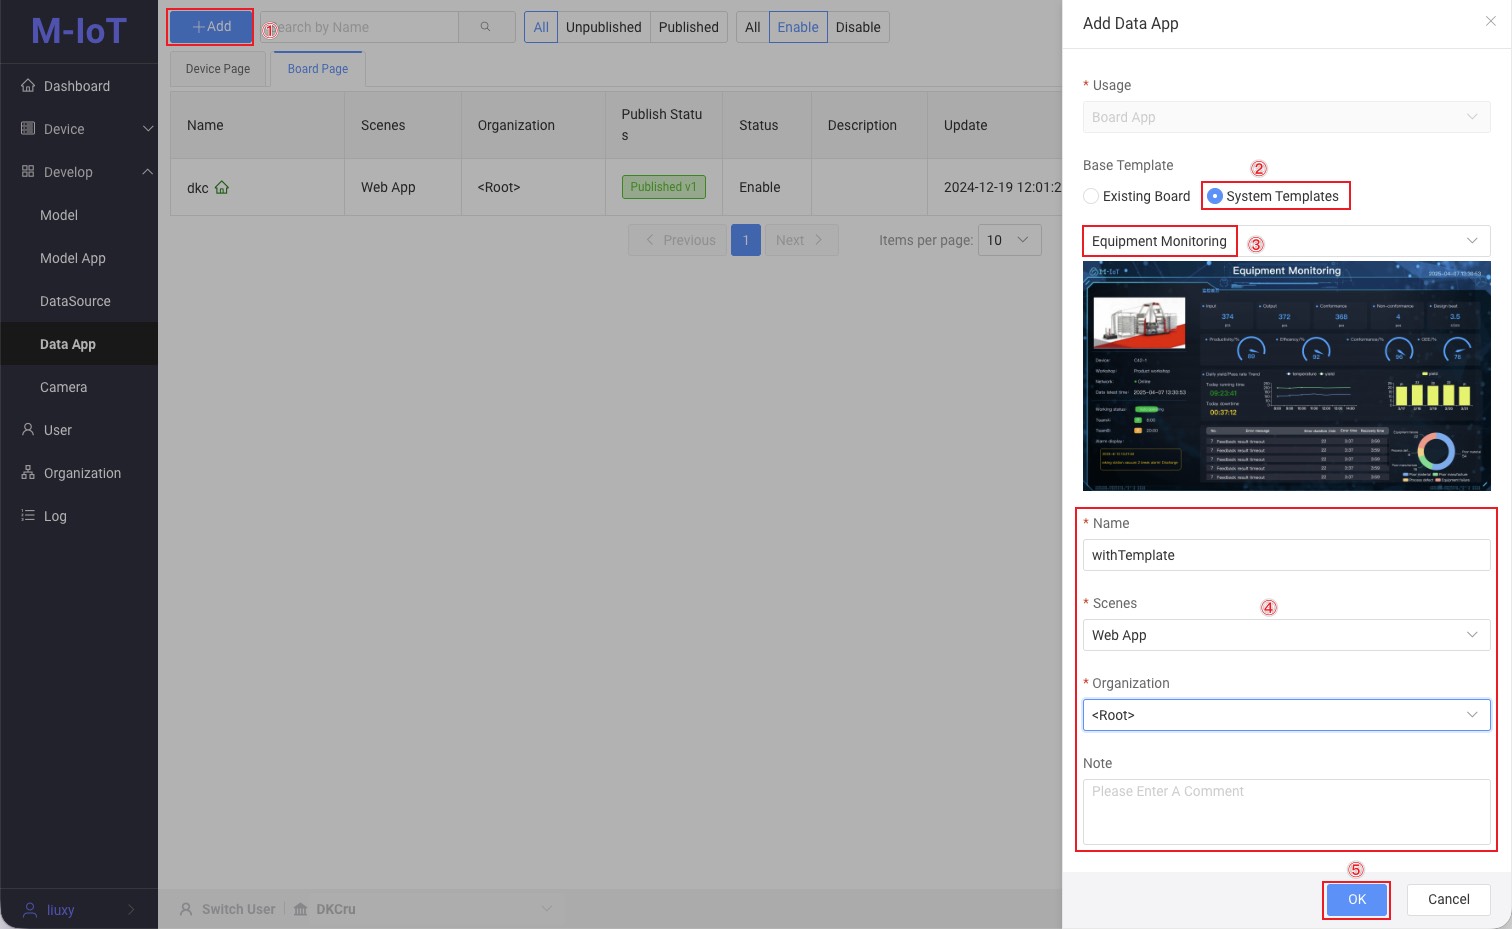Click the home icon next to the dkc app
Viewport: 1512px width, 929px height.
221,187
